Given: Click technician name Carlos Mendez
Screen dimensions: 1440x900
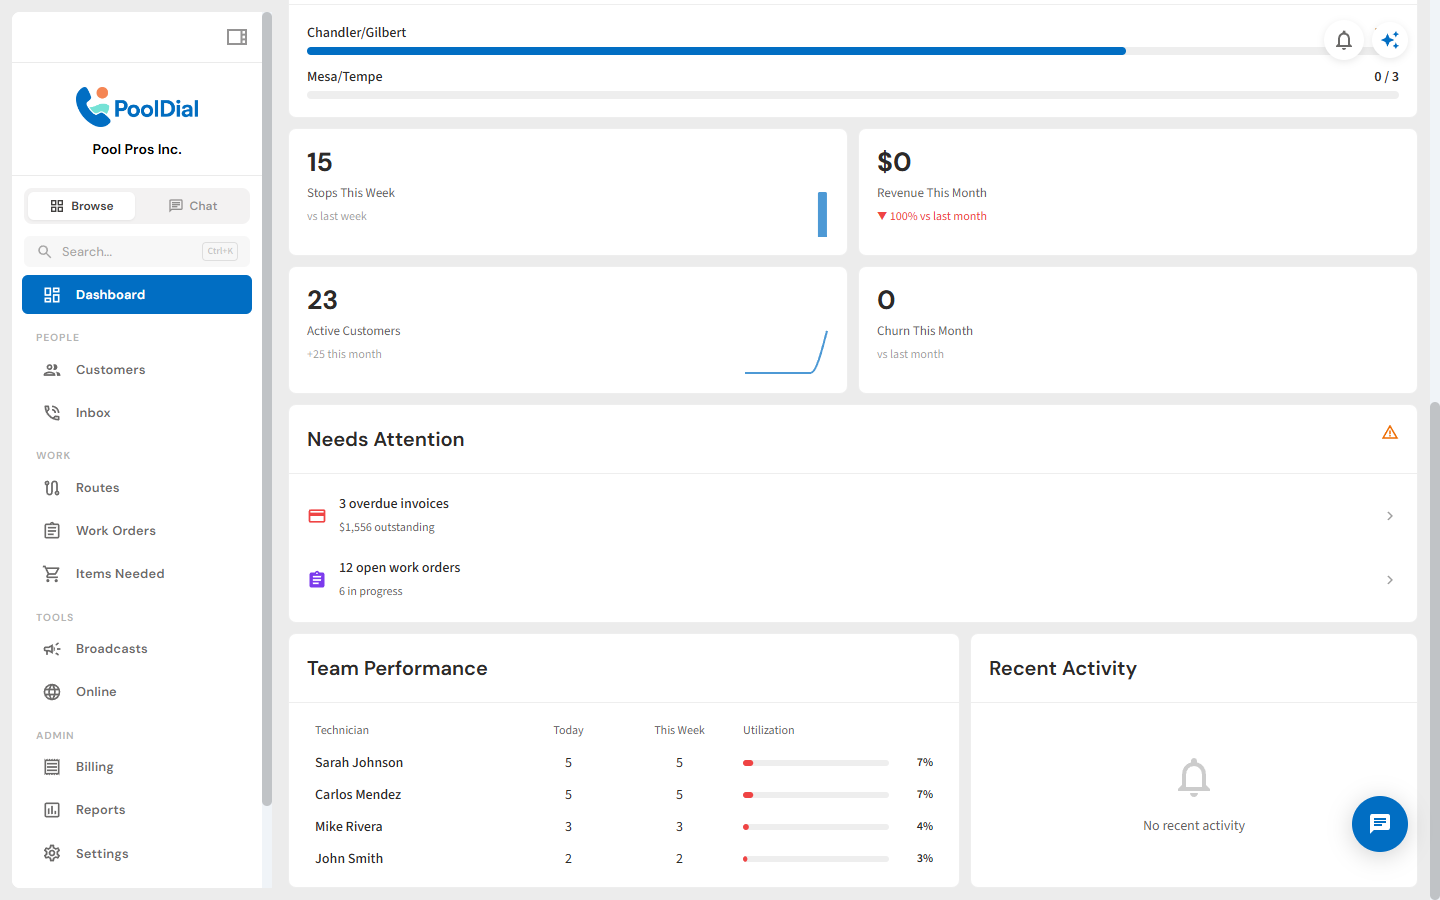Looking at the screenshot, I should click(x=358, y=795).
